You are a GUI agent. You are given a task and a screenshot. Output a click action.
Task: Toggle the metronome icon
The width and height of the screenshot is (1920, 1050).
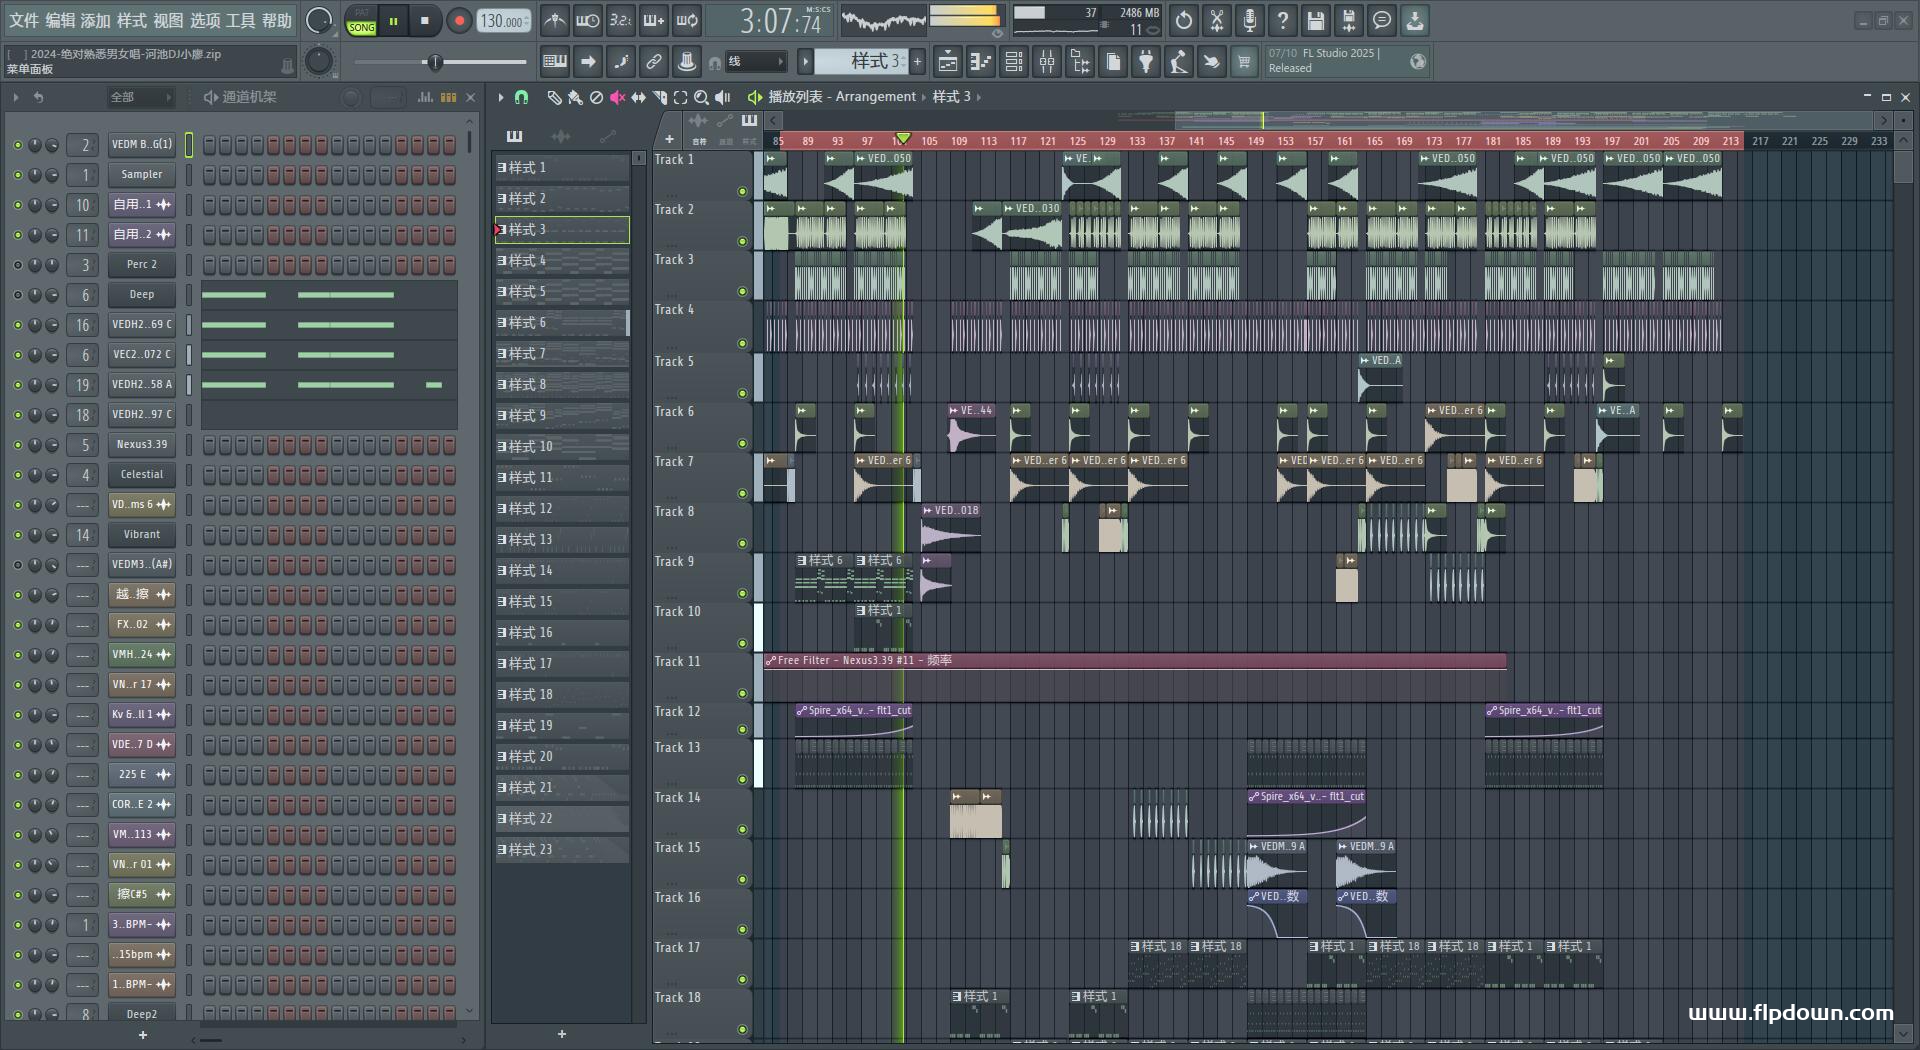[x=555, y=20]
